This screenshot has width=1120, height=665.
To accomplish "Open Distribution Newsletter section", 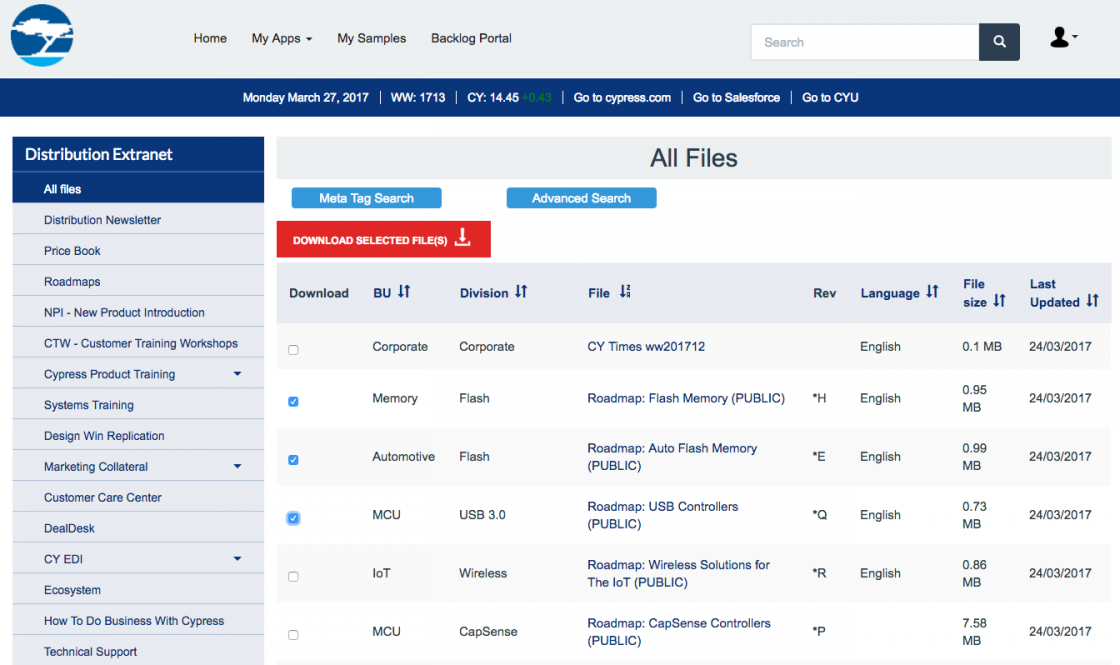I will pos(138,220).
